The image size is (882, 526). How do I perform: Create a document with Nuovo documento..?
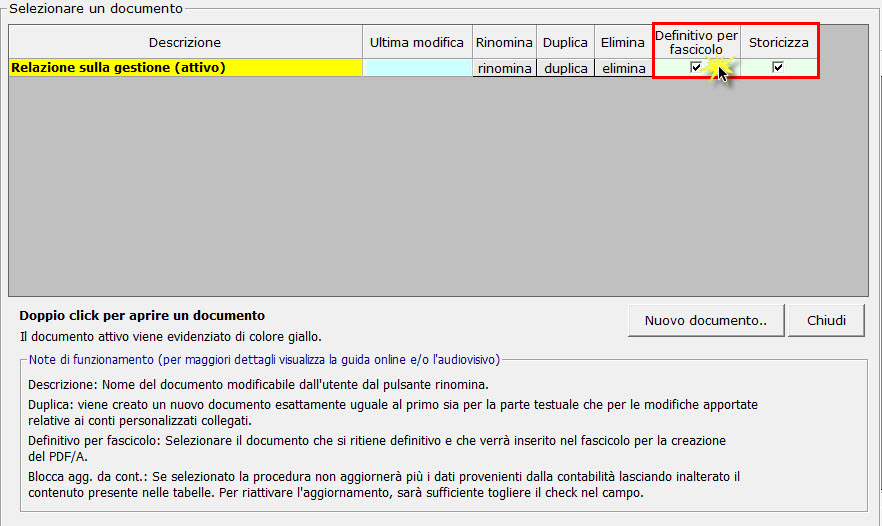[x=706, y=321]
